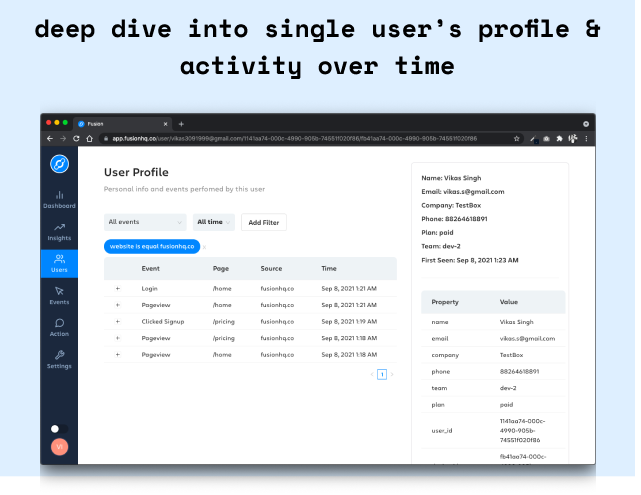The image size is (641, 495).
Task: Click the browser home icon
Action: pos(90,139)
